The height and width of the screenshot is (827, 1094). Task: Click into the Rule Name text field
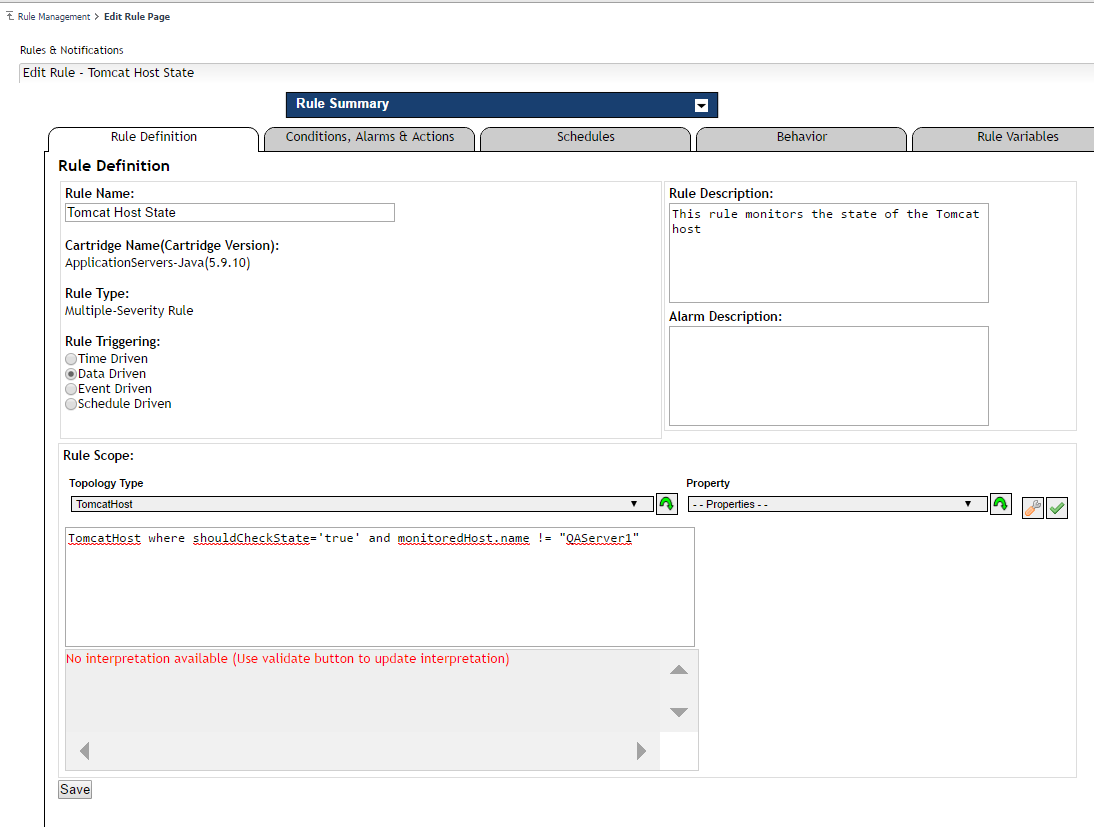coord(229,212)
